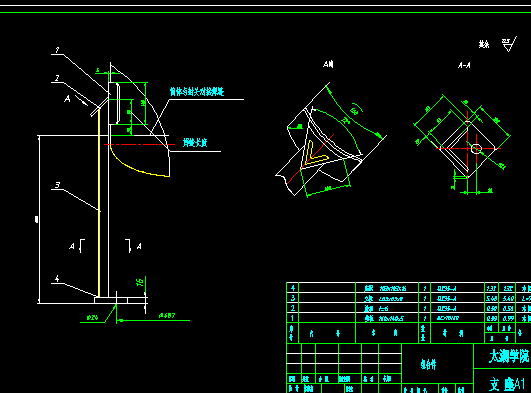Select the φ487 diameter dimension text
The image size is (531, 393).
(x=167, y=315)
